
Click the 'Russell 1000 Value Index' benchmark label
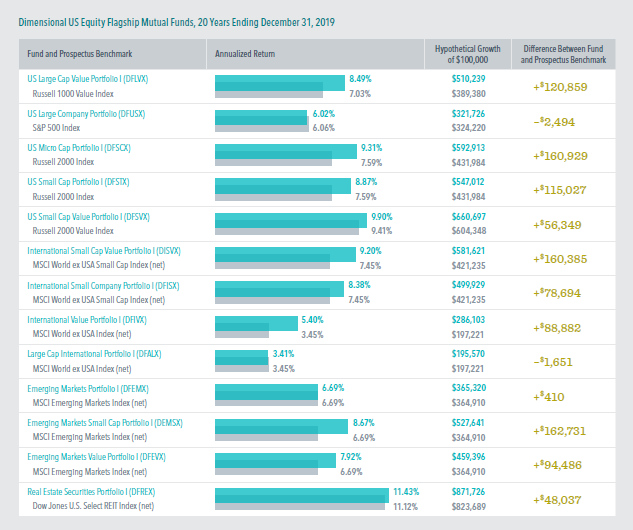click(73, 94)
